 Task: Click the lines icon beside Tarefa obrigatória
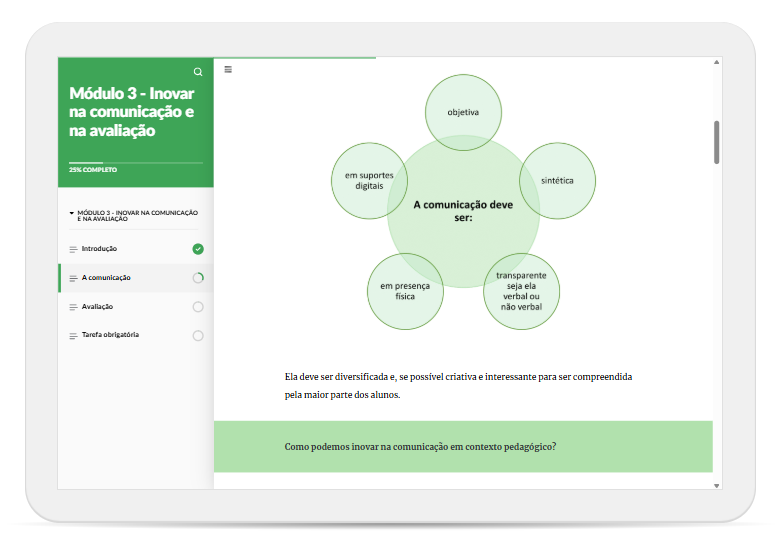(x=73, y=336)
